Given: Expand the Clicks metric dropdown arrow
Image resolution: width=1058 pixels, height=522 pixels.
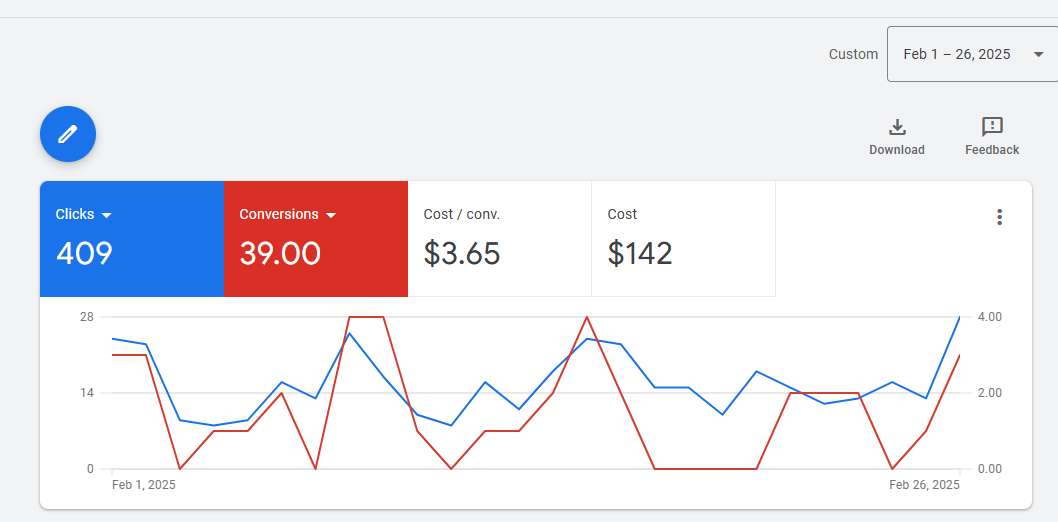Looking at the screenshot, I should pos(106,215).
